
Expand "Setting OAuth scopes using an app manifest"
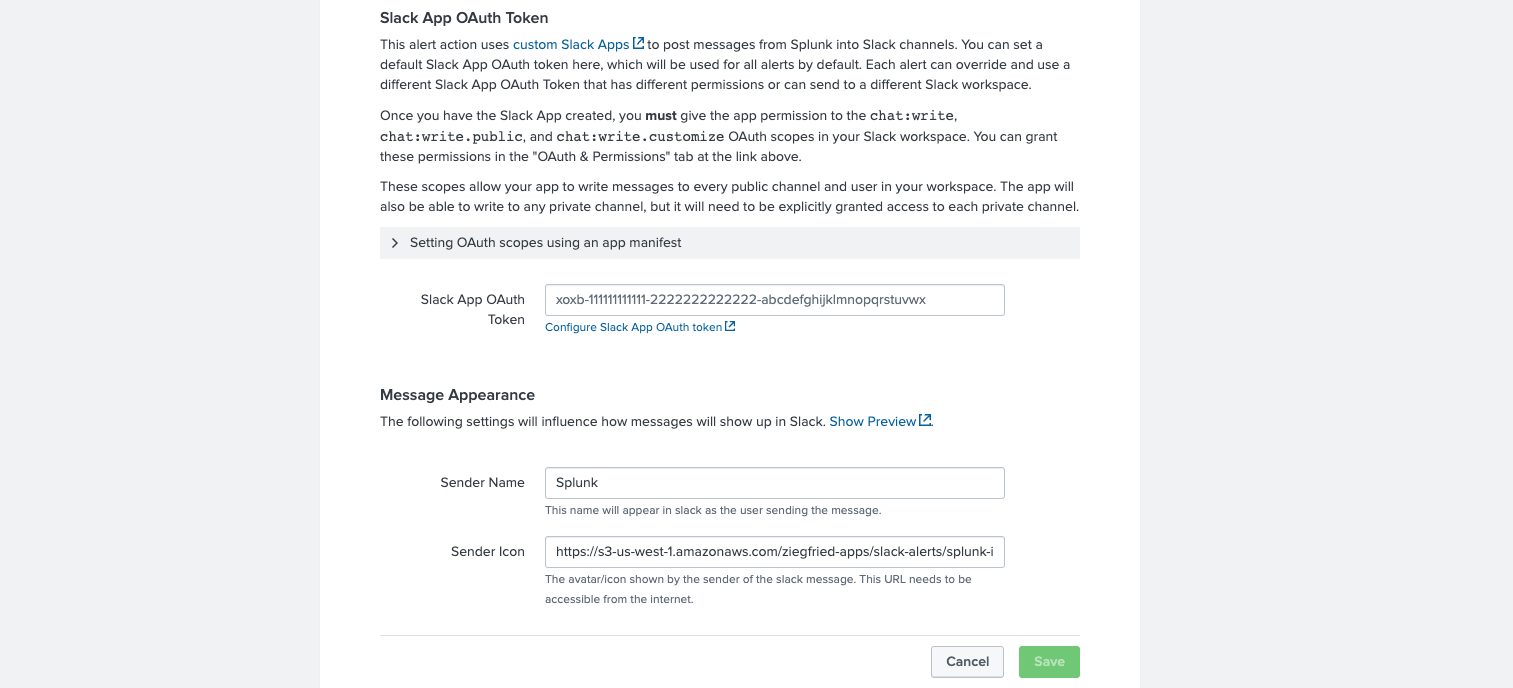point(547,242)
